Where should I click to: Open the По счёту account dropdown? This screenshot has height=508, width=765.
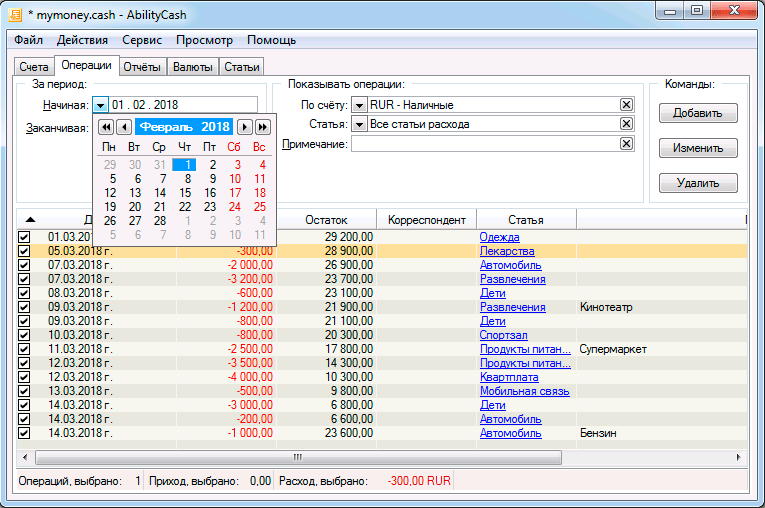click(x=359, y=105)
